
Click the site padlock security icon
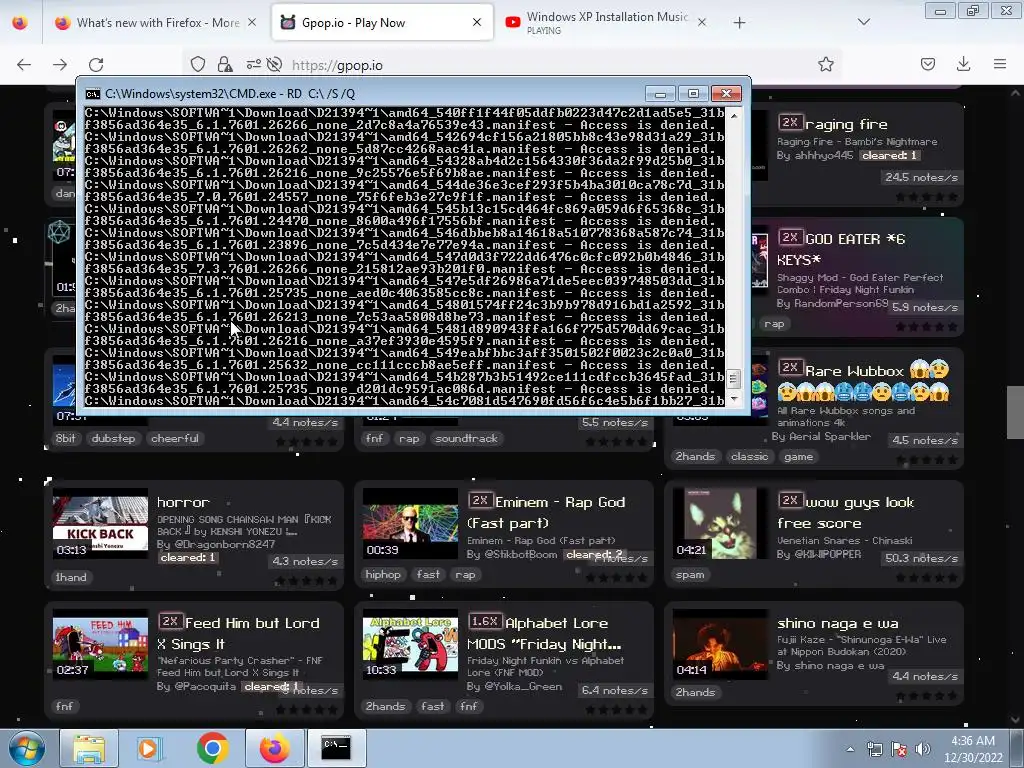[x=225, y=65]
